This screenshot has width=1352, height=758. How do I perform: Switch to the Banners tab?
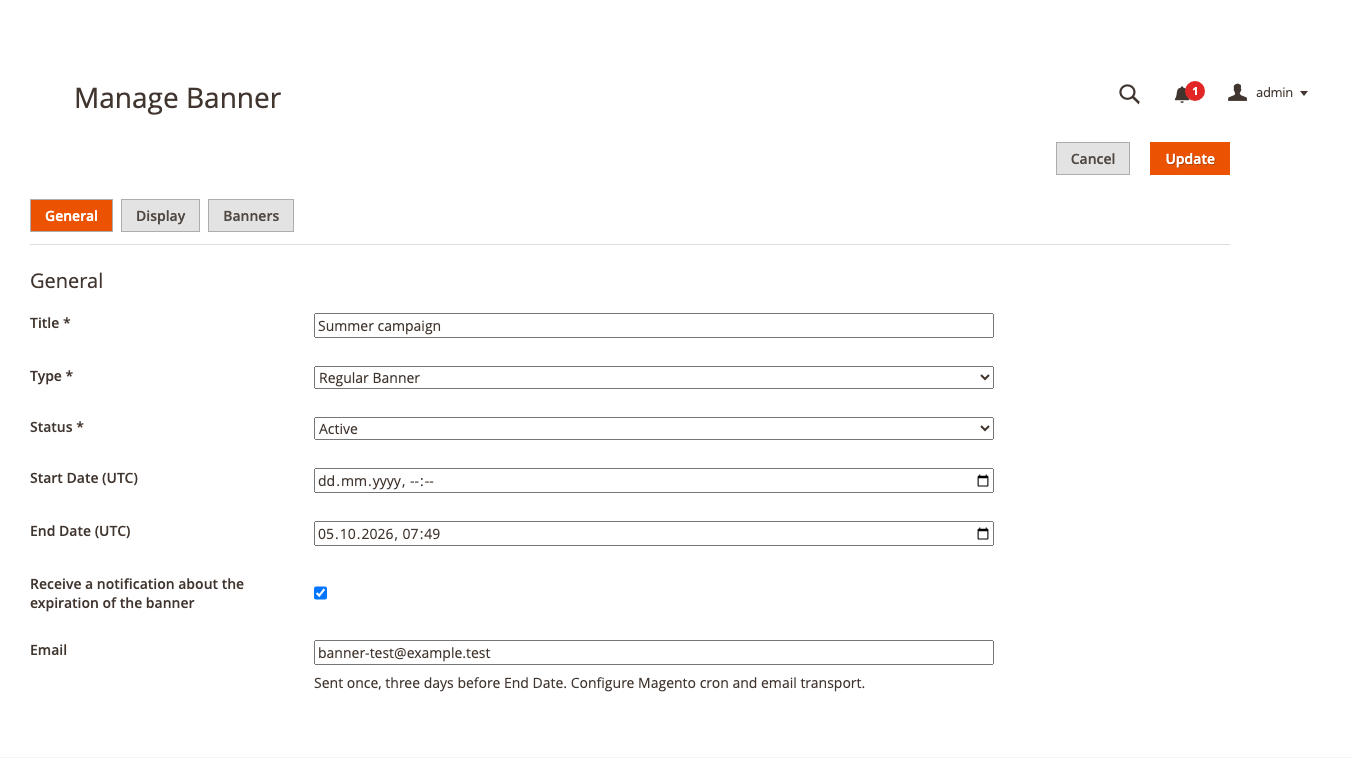tap(251, 216)
